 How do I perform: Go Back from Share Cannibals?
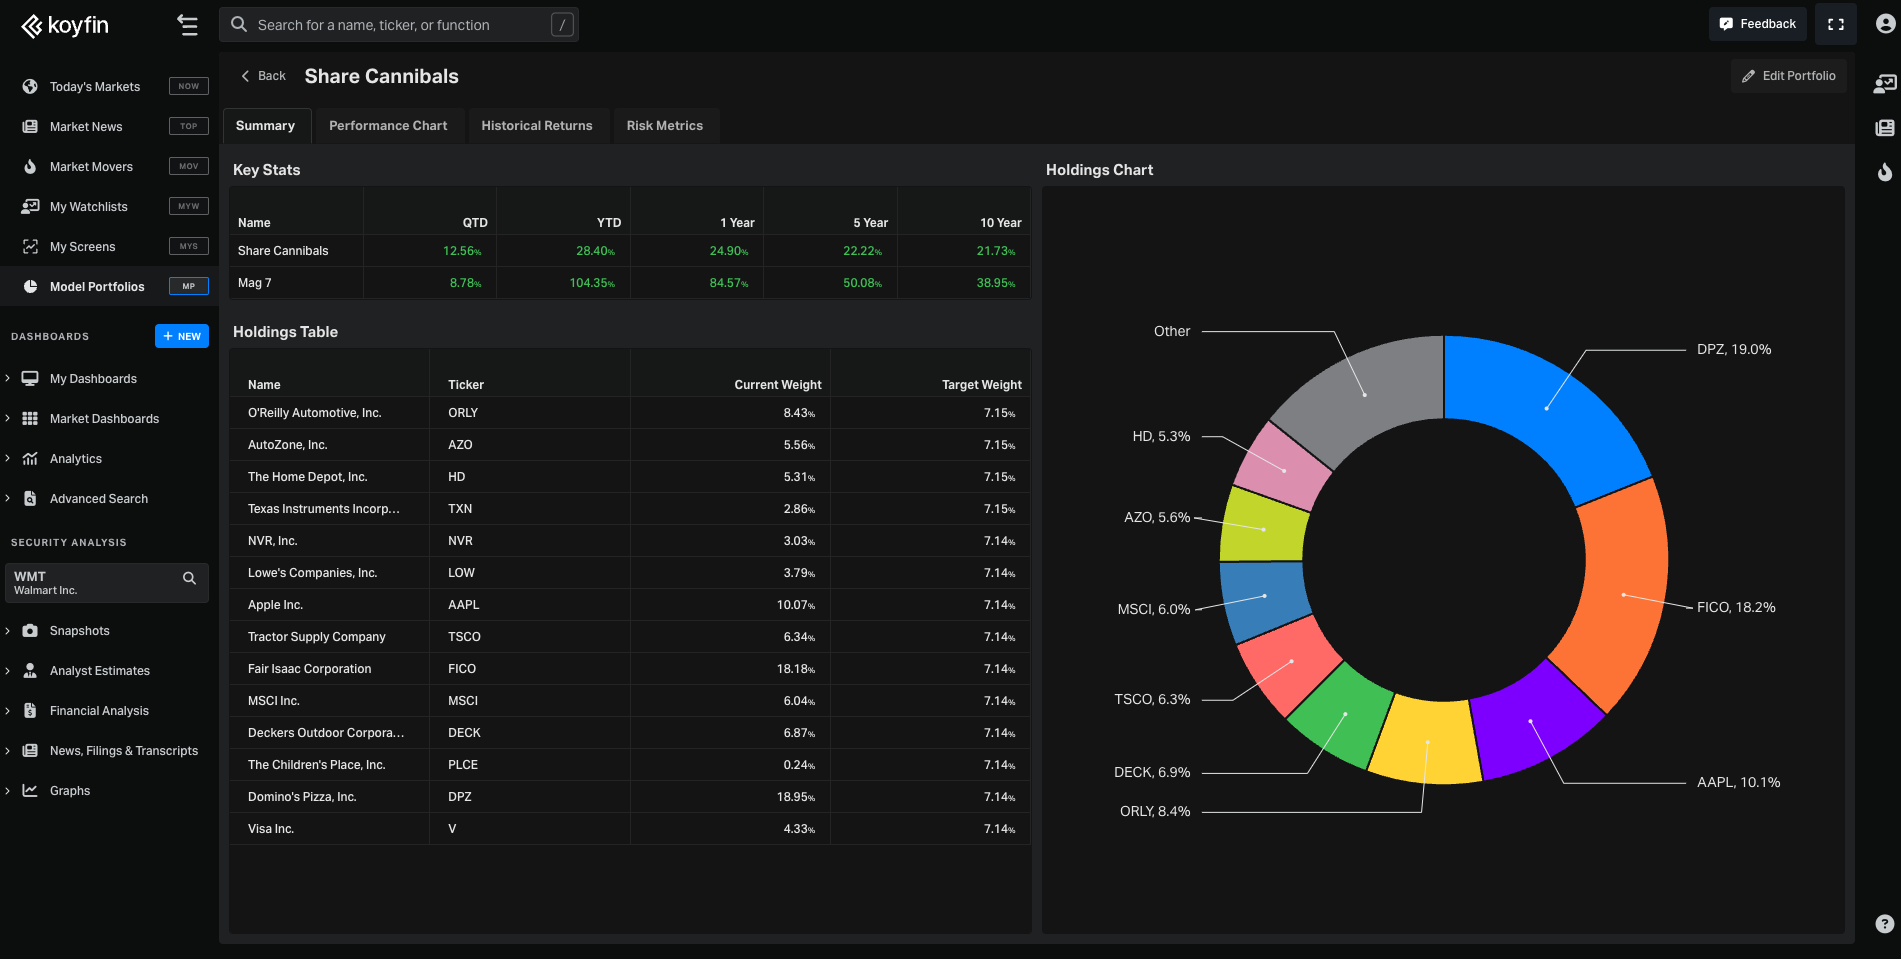(263, 76)
